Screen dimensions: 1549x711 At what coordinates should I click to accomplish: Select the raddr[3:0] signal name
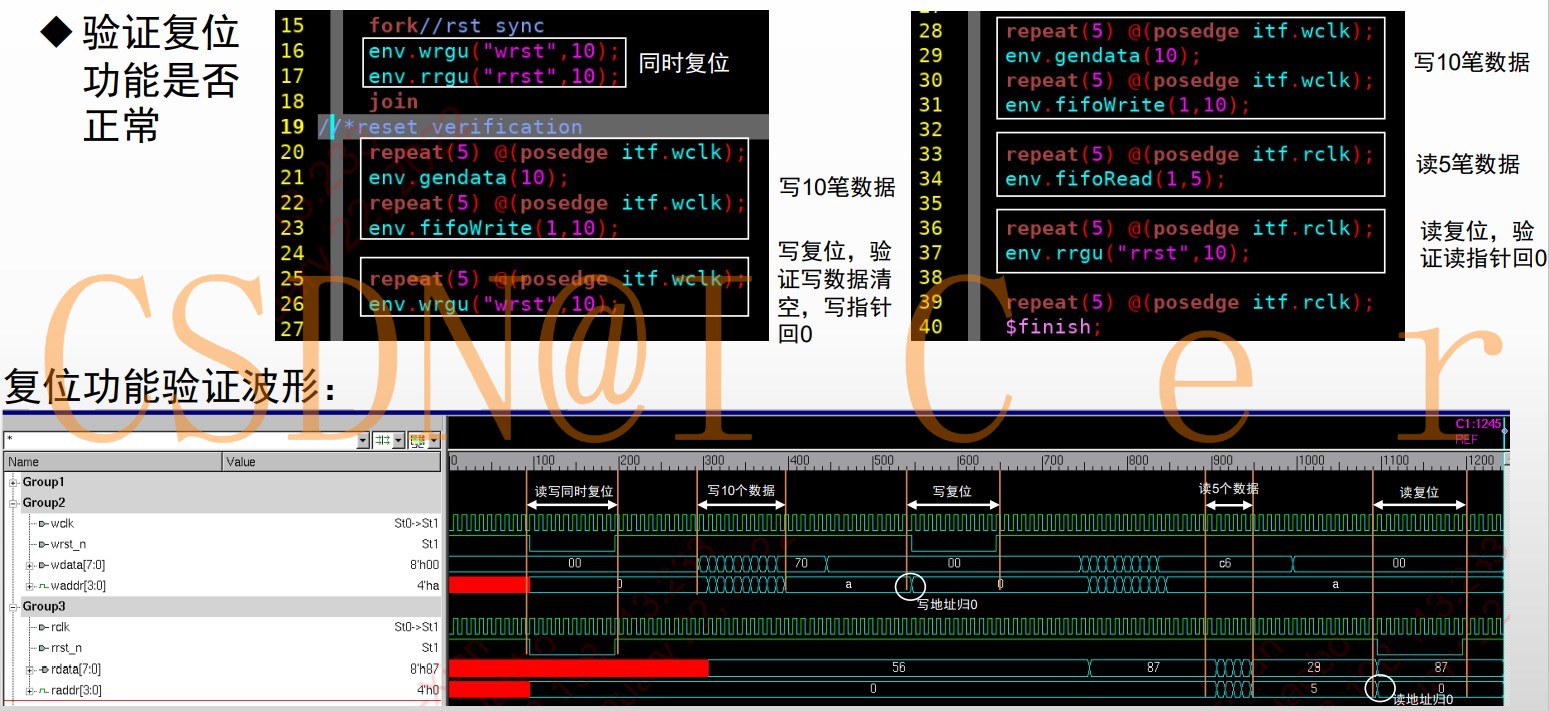(x=76, y=690)
